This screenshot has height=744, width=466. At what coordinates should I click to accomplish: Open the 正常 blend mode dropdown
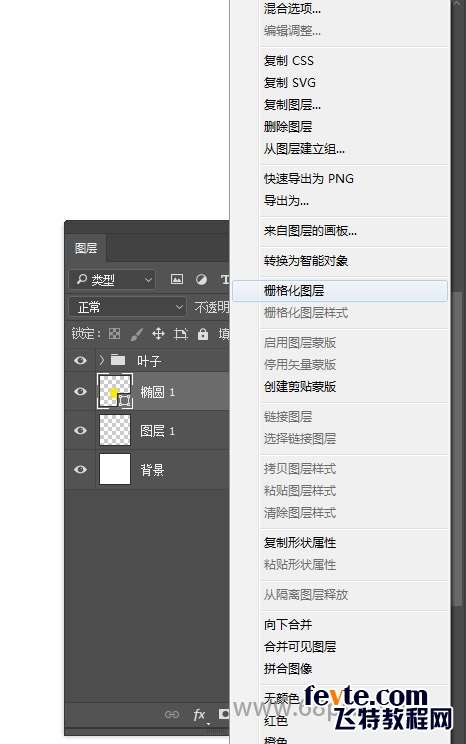[128, 307]
